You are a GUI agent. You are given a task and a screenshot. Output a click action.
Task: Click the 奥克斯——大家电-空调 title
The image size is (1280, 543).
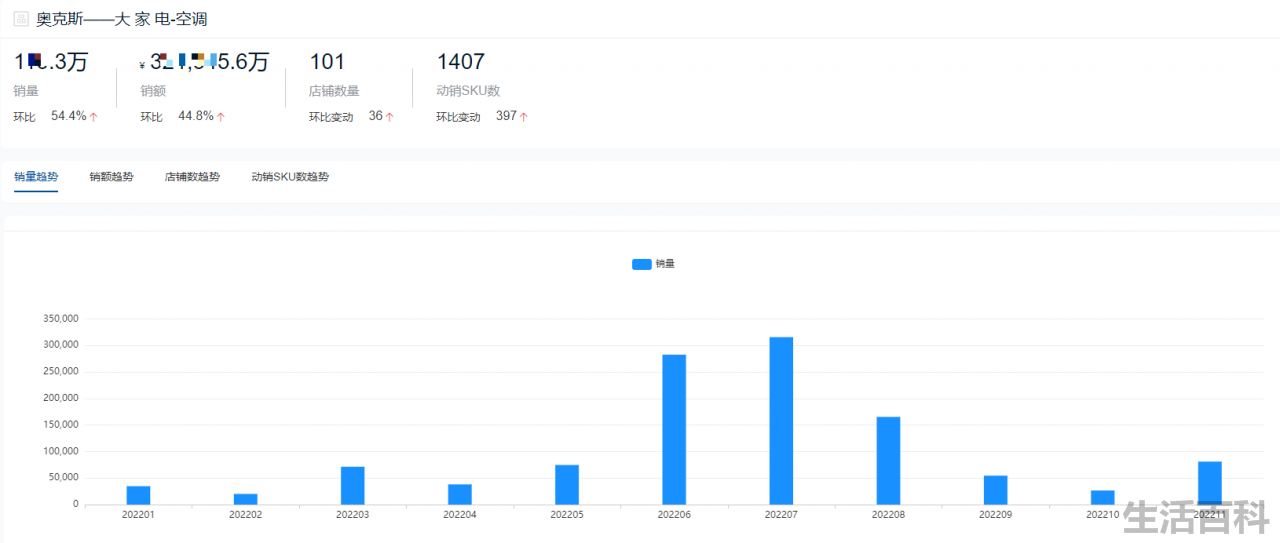coord(122,19)
